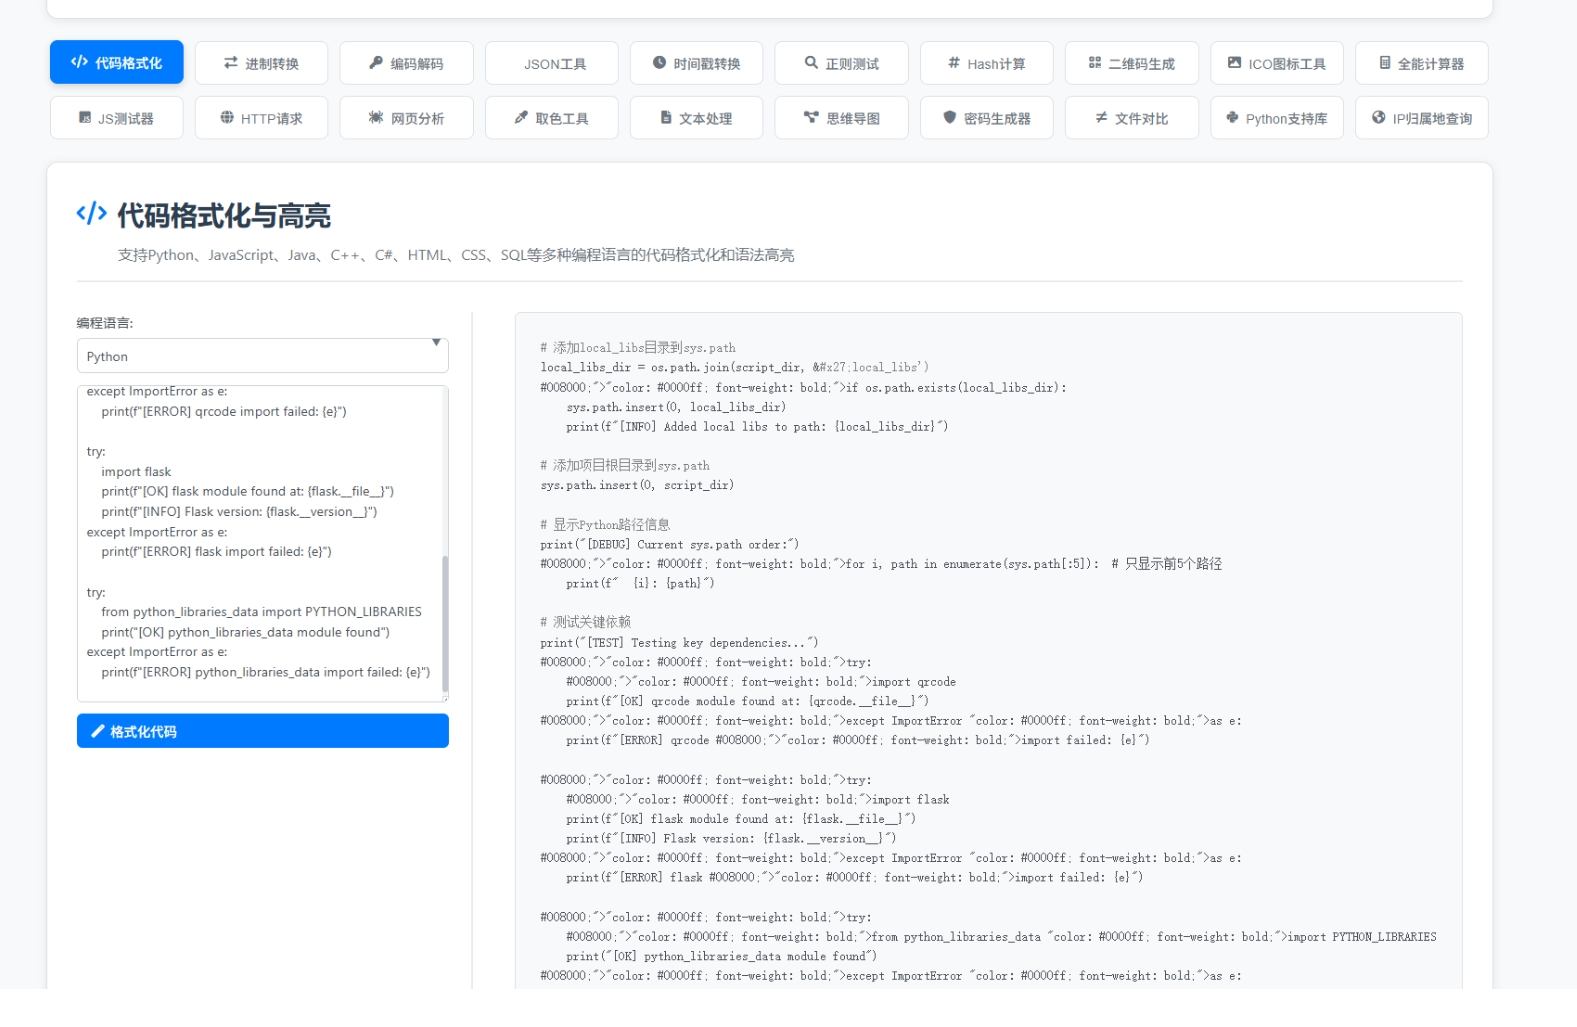Click the key icon on 编码解码
This screenshot has height=1027, width=1577.
376,62
